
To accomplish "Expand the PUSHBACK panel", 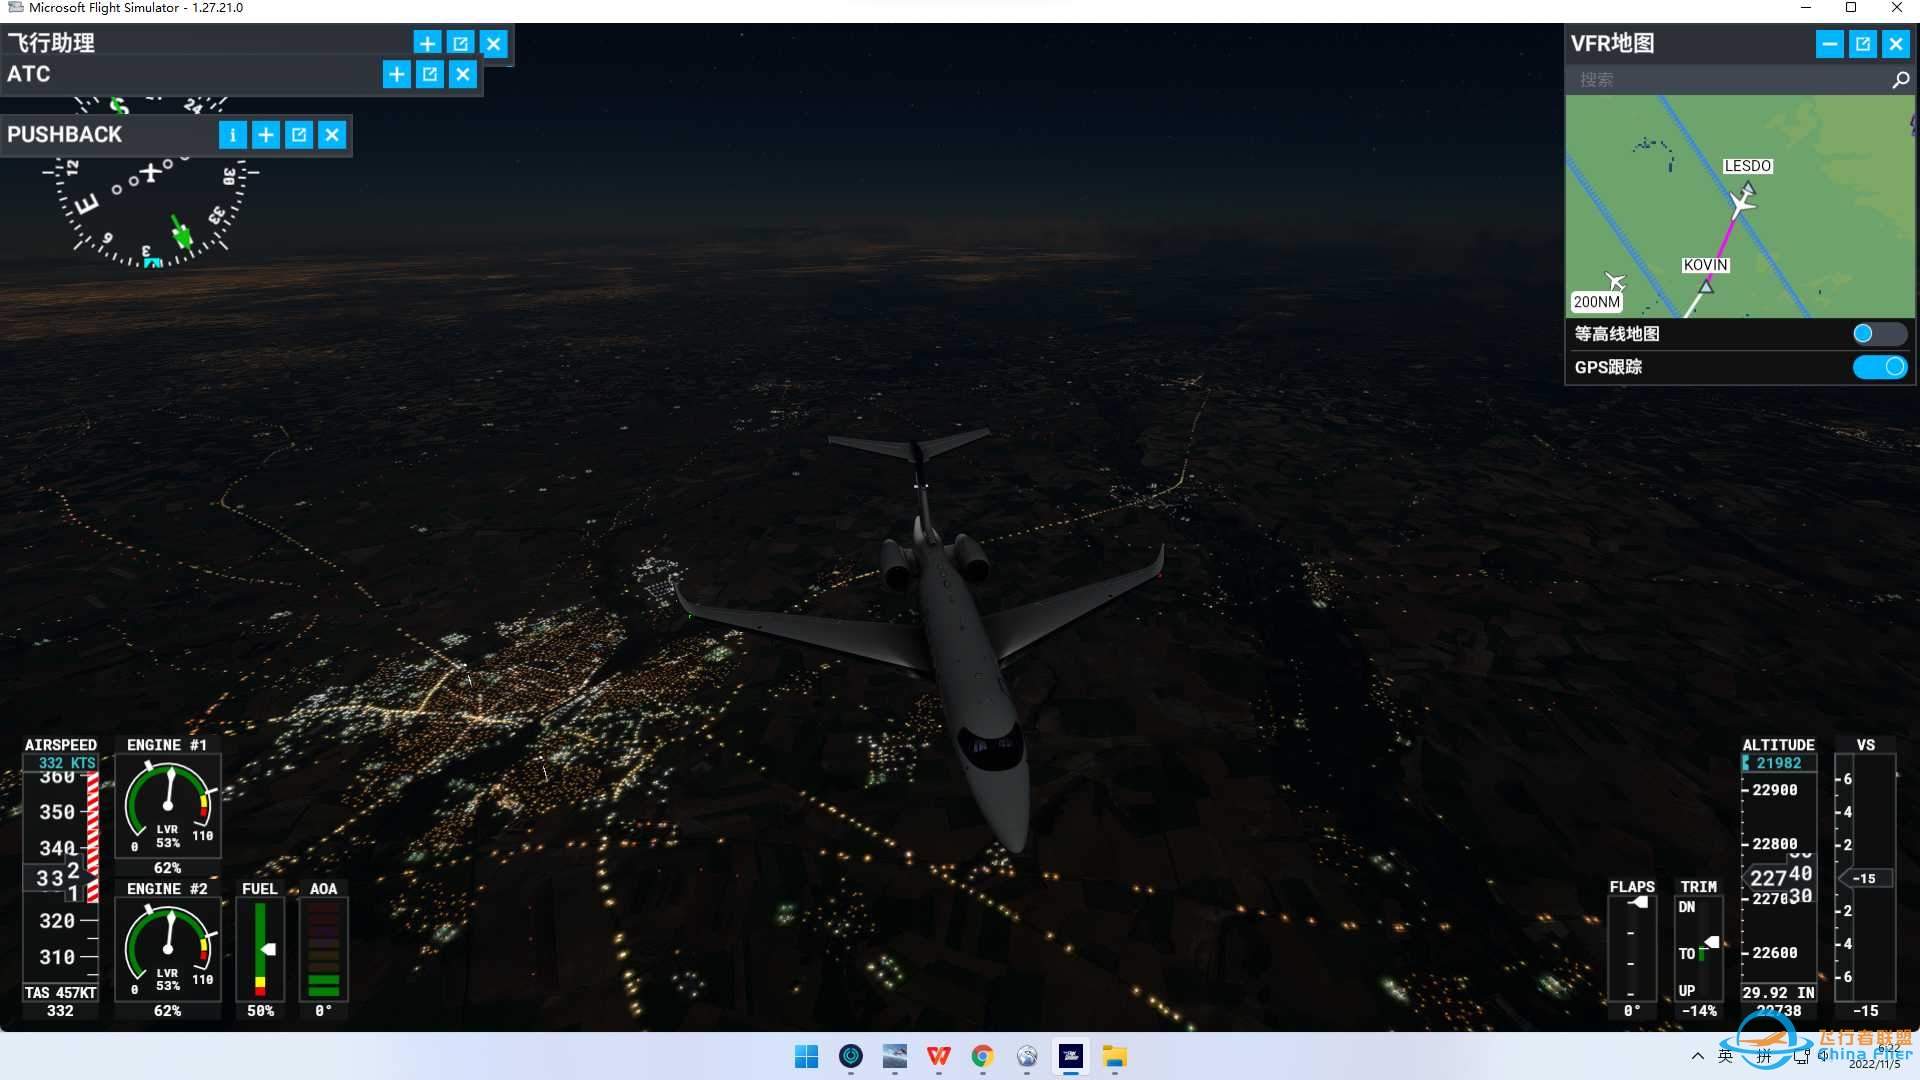I will tap(266, 135).
